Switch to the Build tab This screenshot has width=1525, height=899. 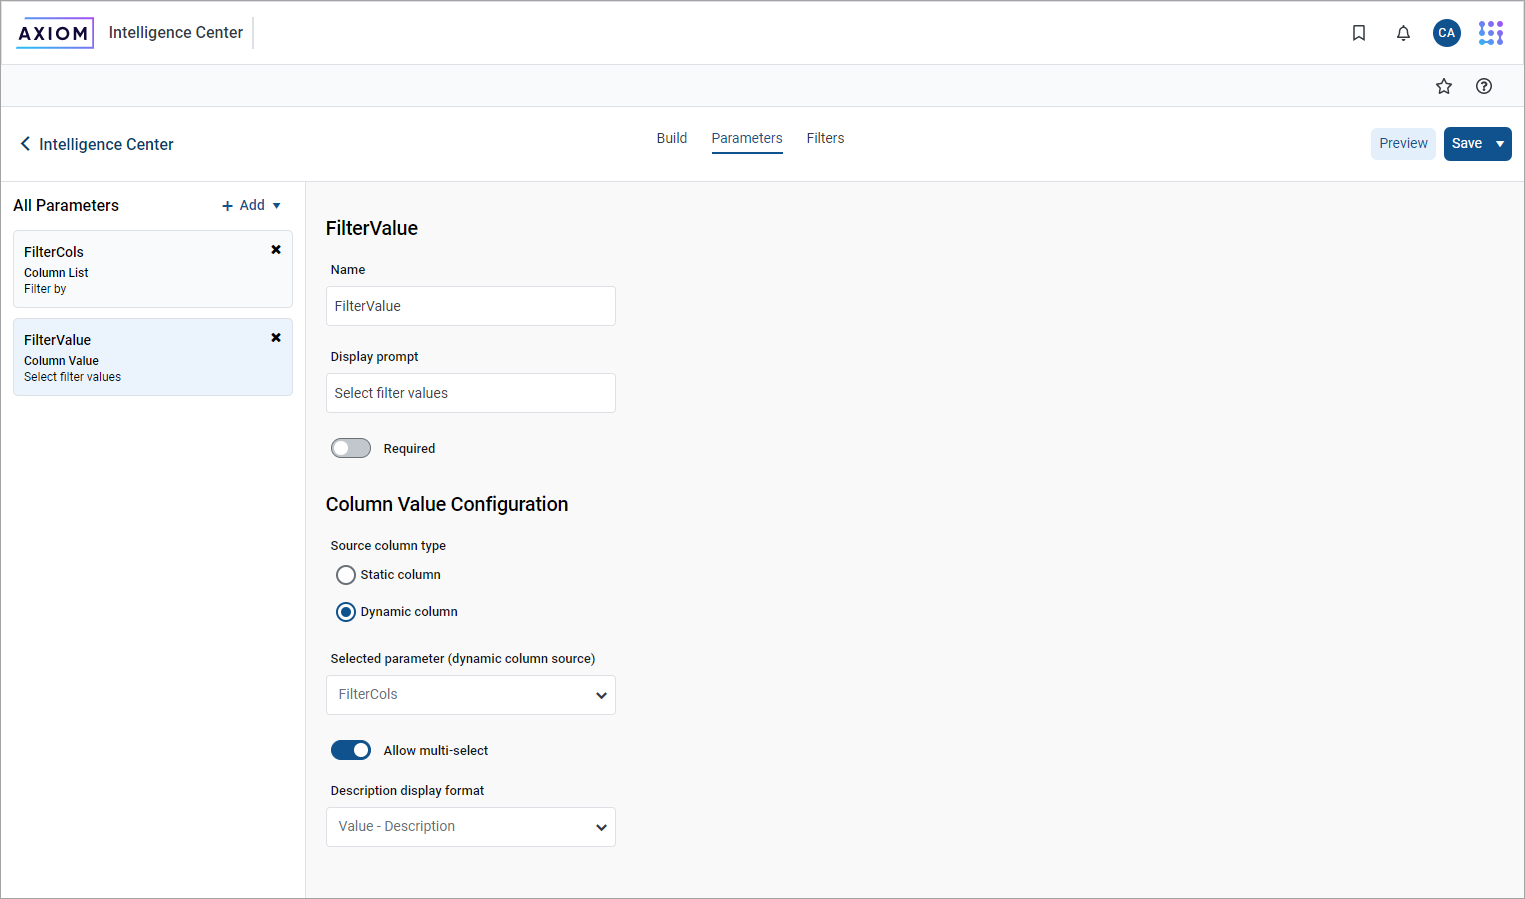click(671, 138)
